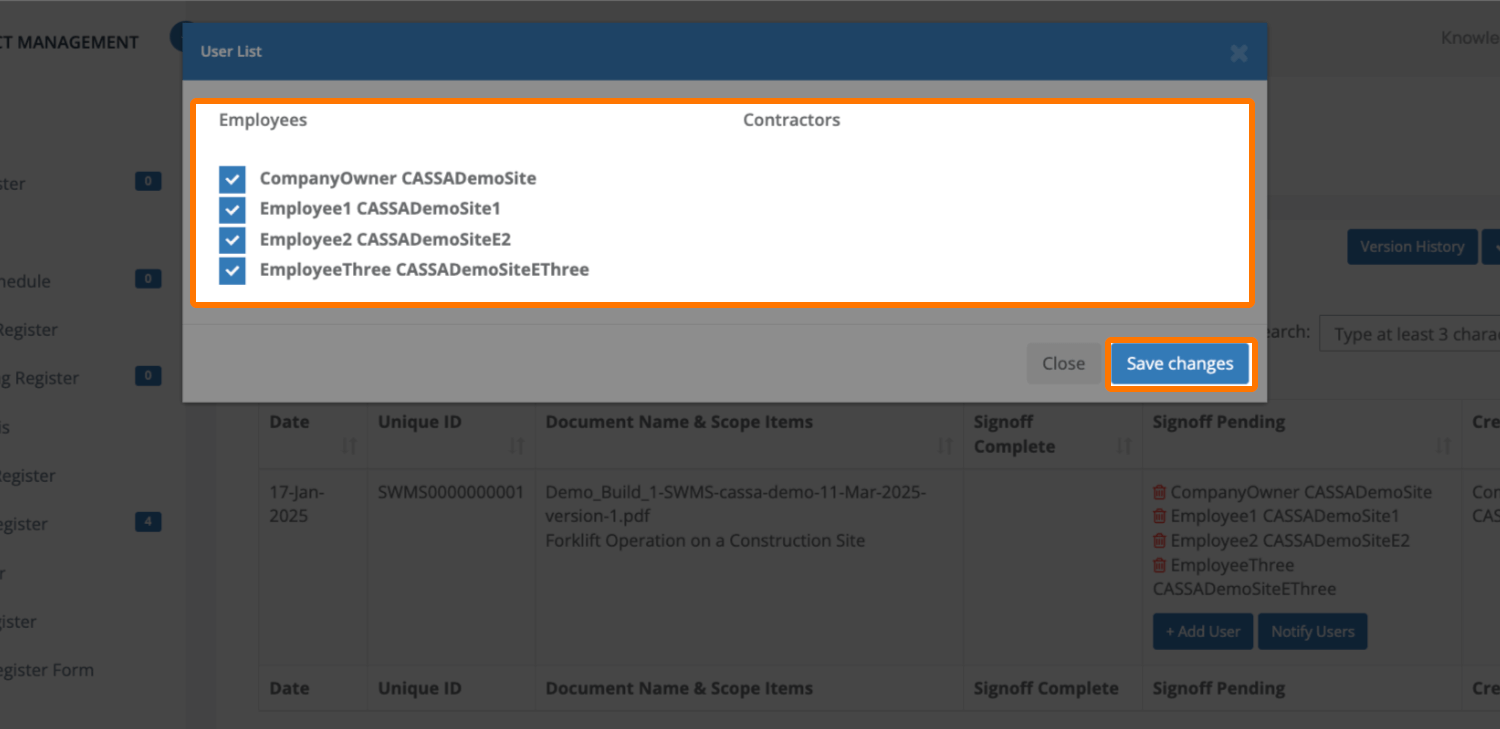Click the Save changes button

click(x=1179, y=364)
